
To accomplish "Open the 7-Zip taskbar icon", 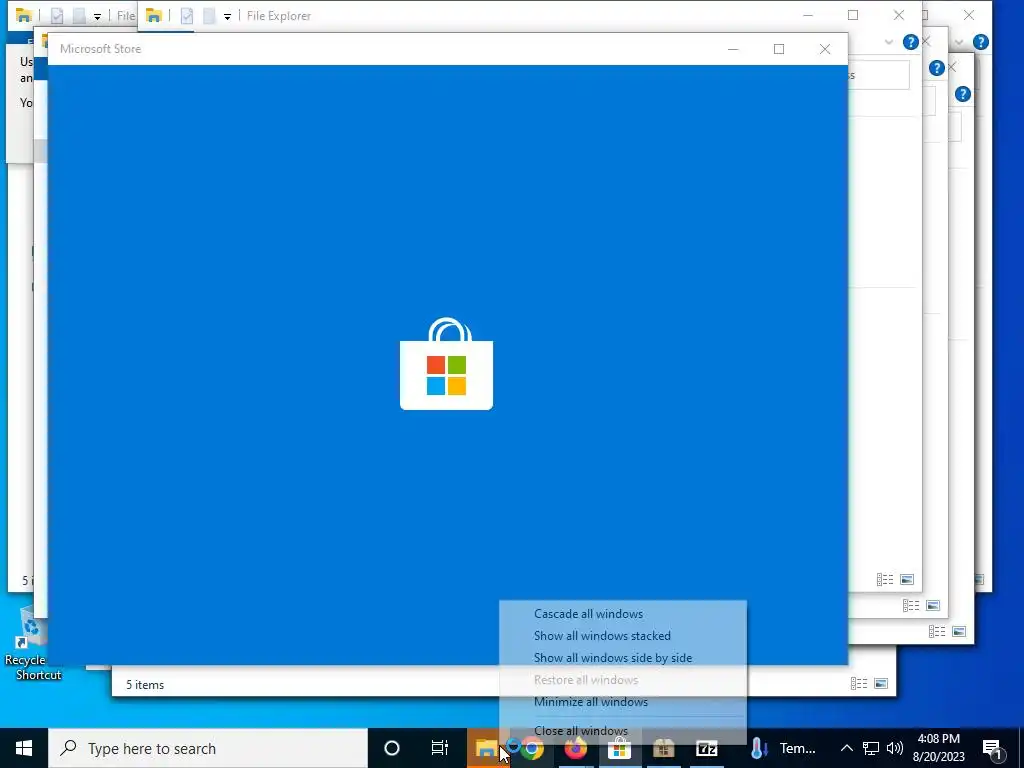I will [x=707, y=749].
